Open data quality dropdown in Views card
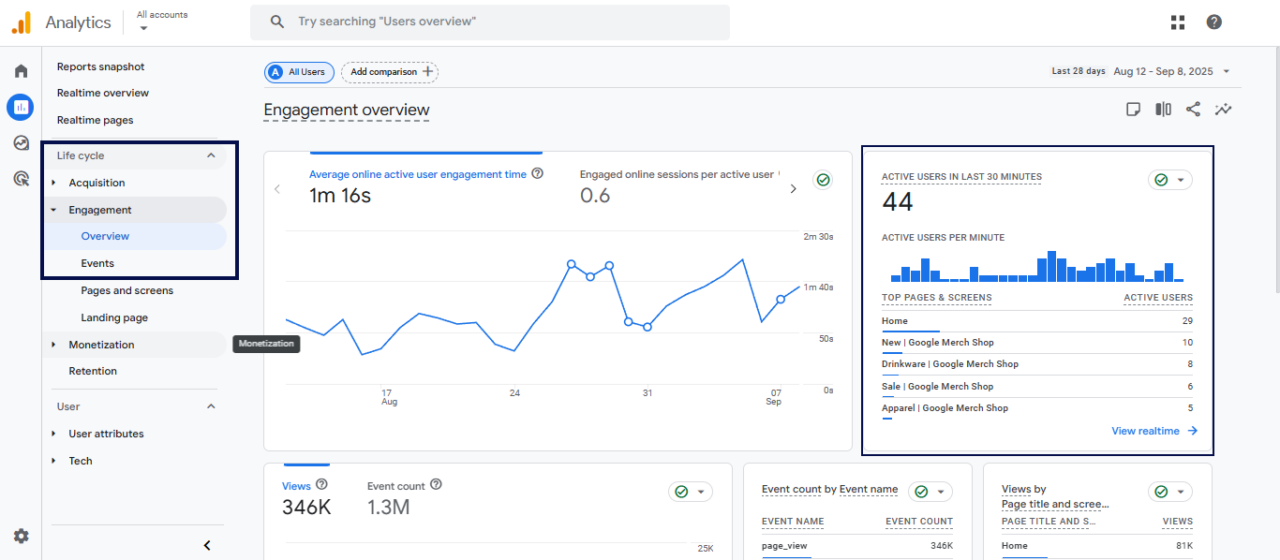Viewport: 1280px width, 560px height. tap(690, 492)
